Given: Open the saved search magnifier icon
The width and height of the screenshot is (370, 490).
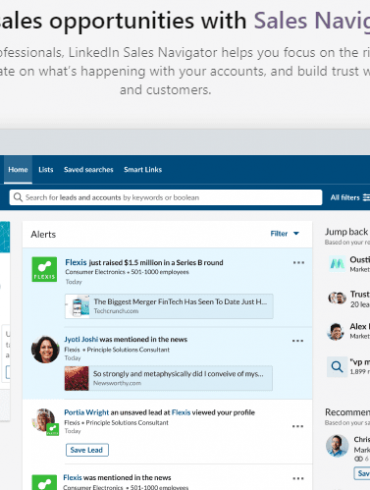Looking at the screenshot, I should click(337, 367).
